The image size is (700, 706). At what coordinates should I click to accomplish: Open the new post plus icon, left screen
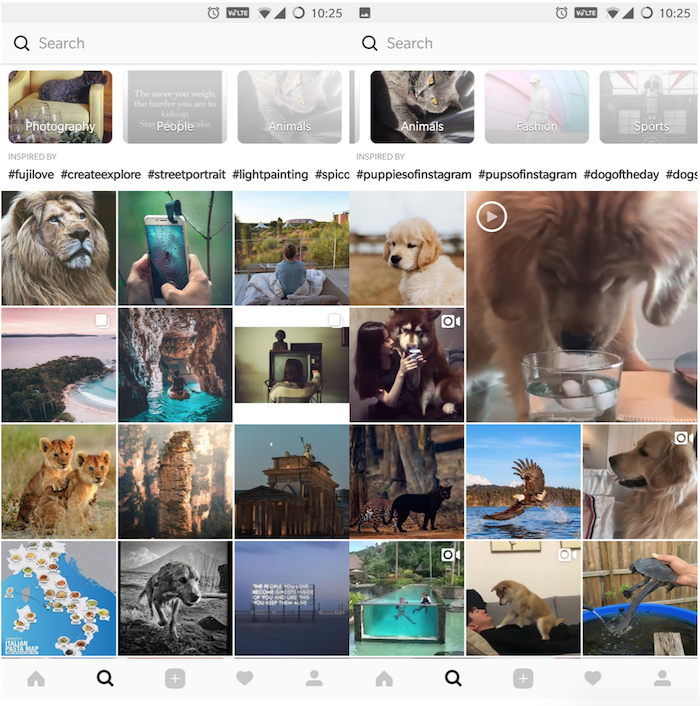(175, 679)
